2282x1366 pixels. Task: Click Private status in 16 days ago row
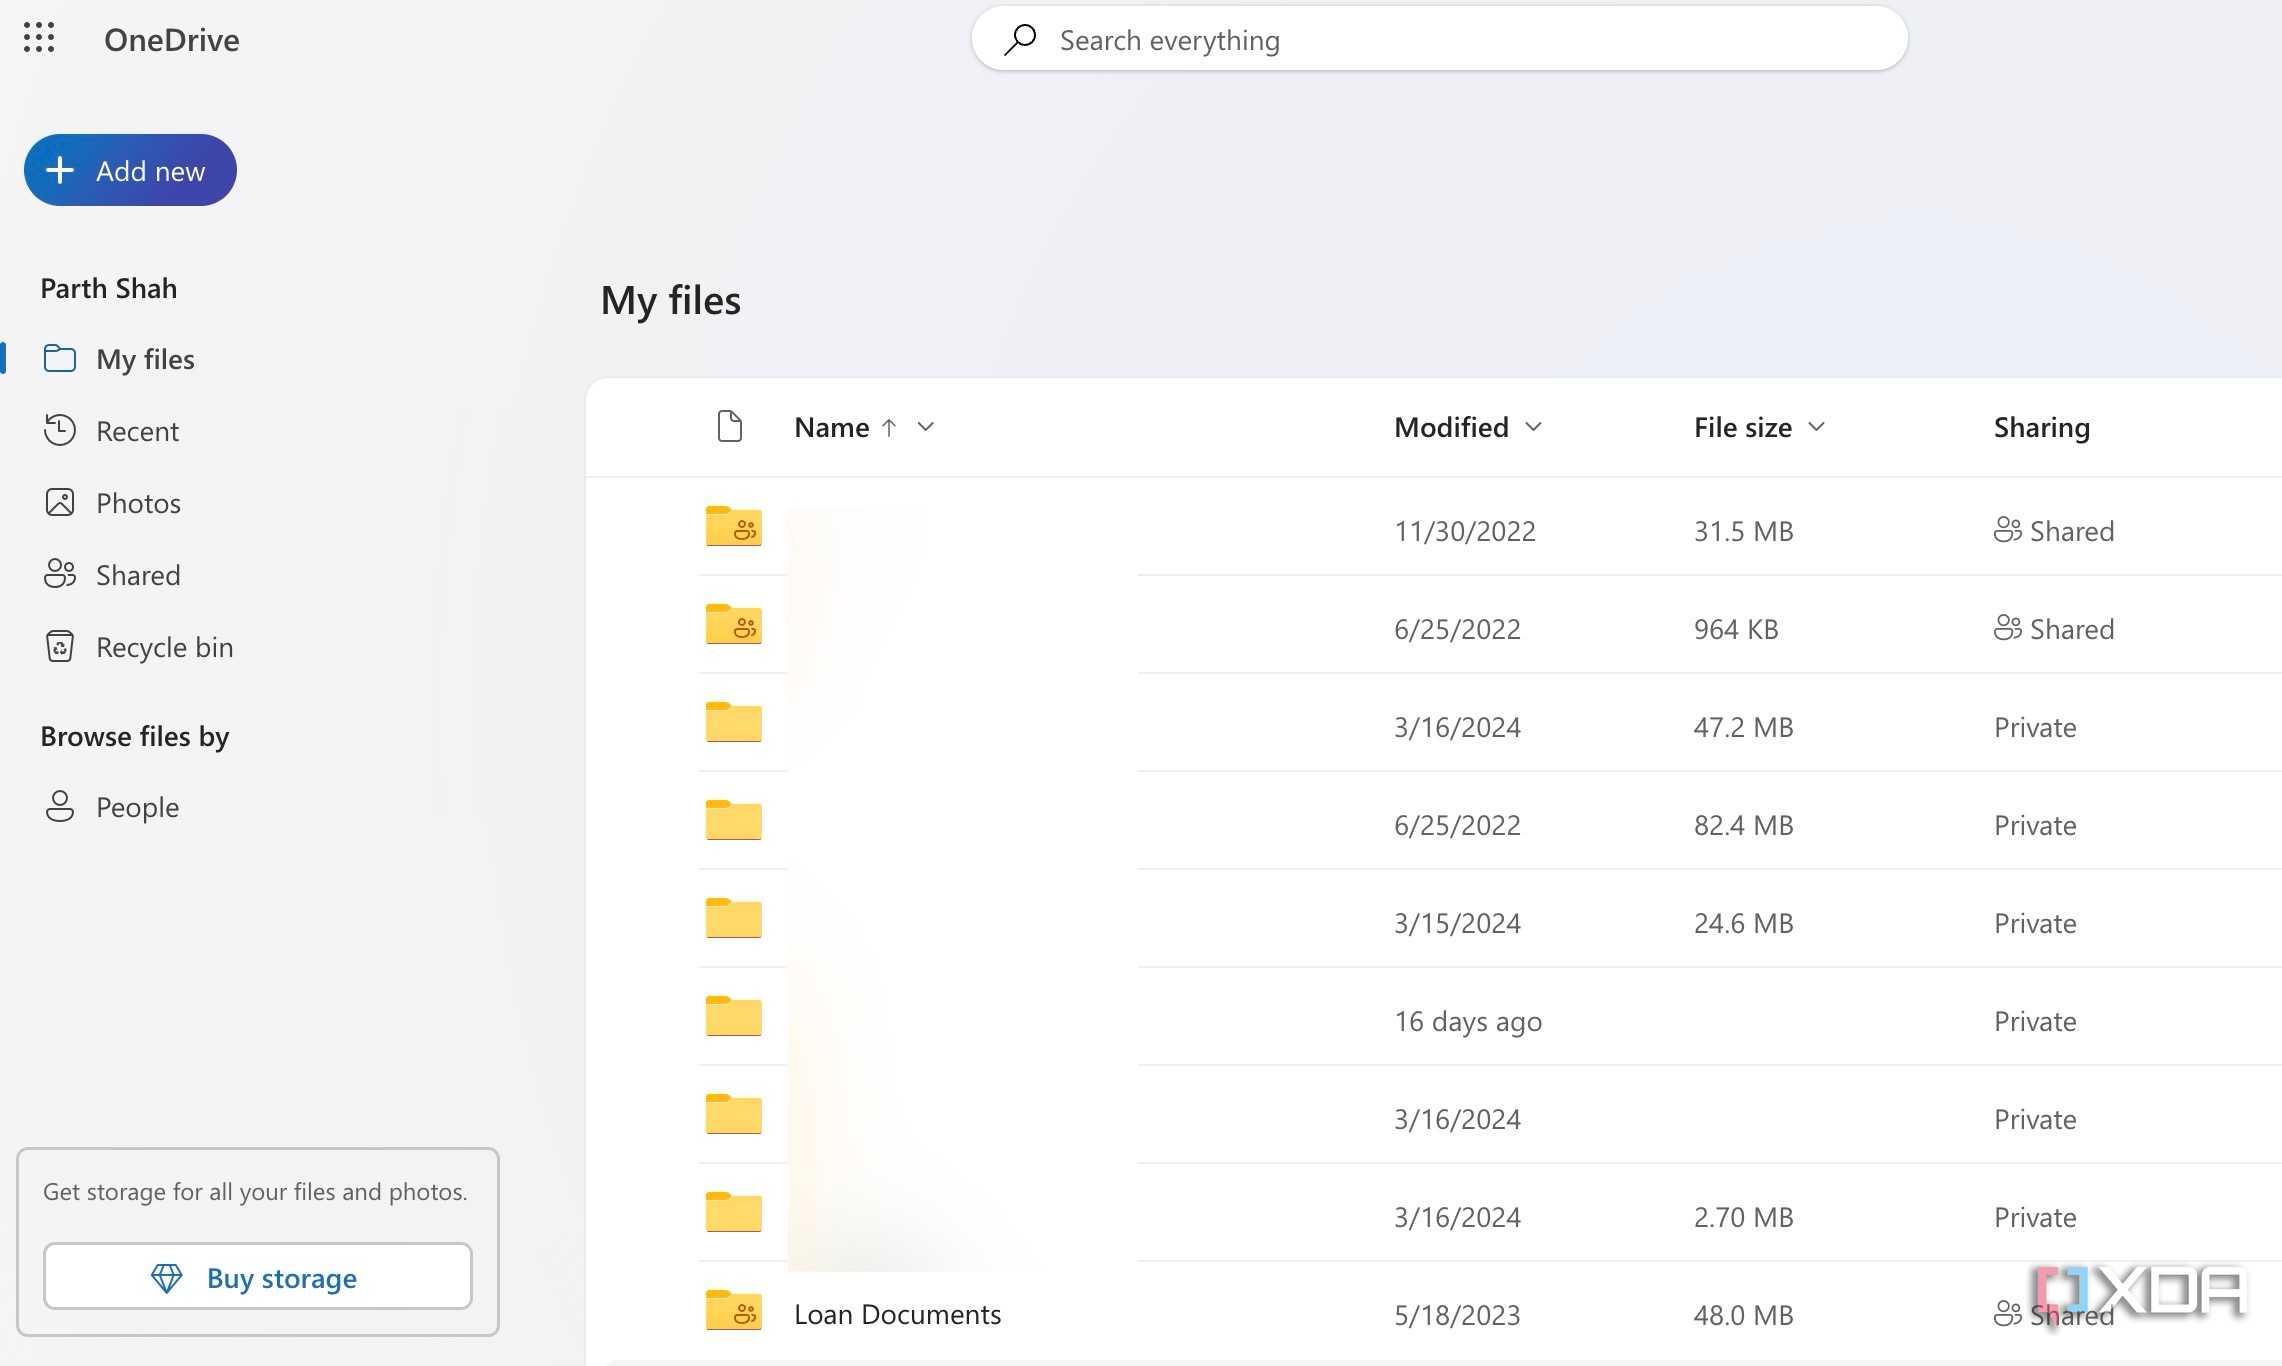pyautogui.click(x=2035, y=1021)
